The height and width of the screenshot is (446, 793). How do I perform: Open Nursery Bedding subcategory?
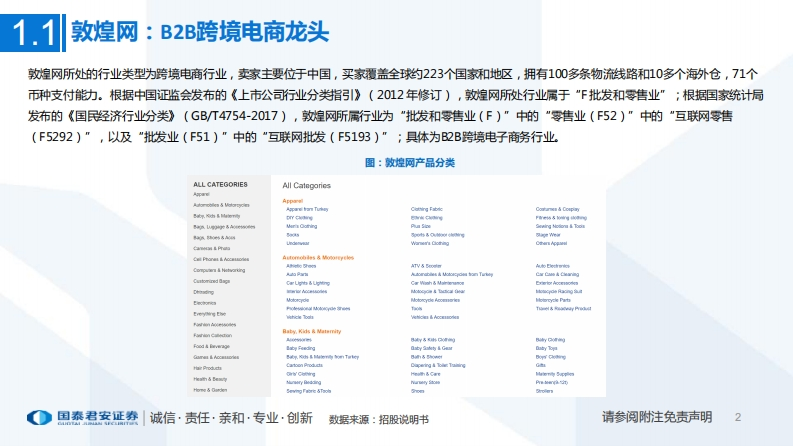[303, 382]
